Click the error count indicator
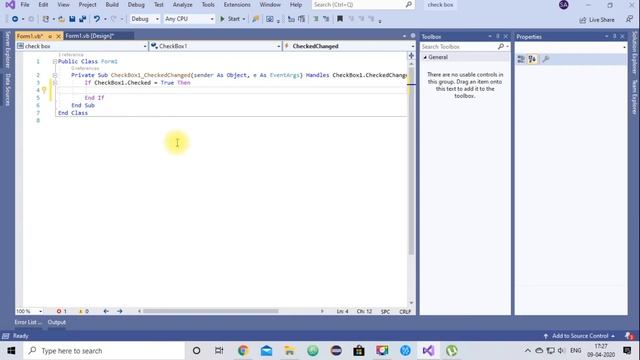Image resolution: width=640 pixels, height=360 pixels. 62,311
